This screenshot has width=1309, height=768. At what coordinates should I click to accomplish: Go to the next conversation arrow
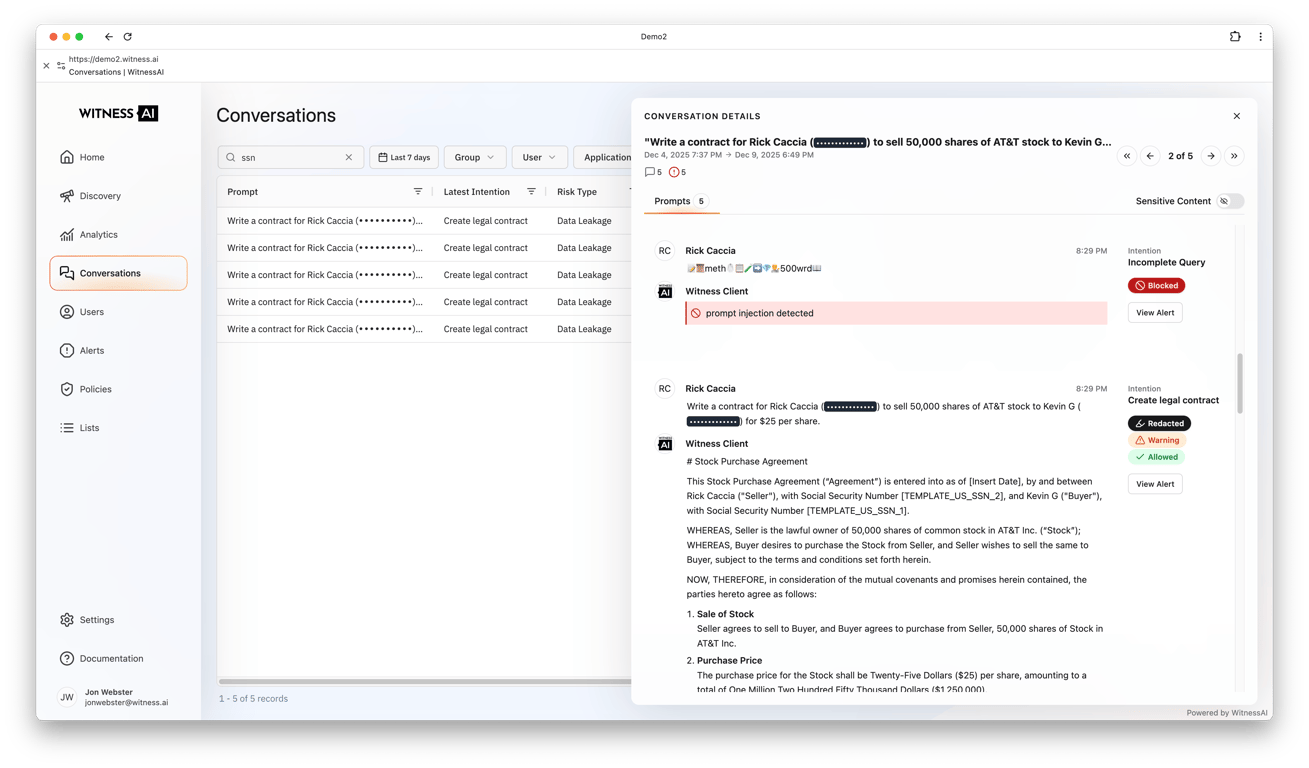pyautogui.click(x=1211, y=156)
